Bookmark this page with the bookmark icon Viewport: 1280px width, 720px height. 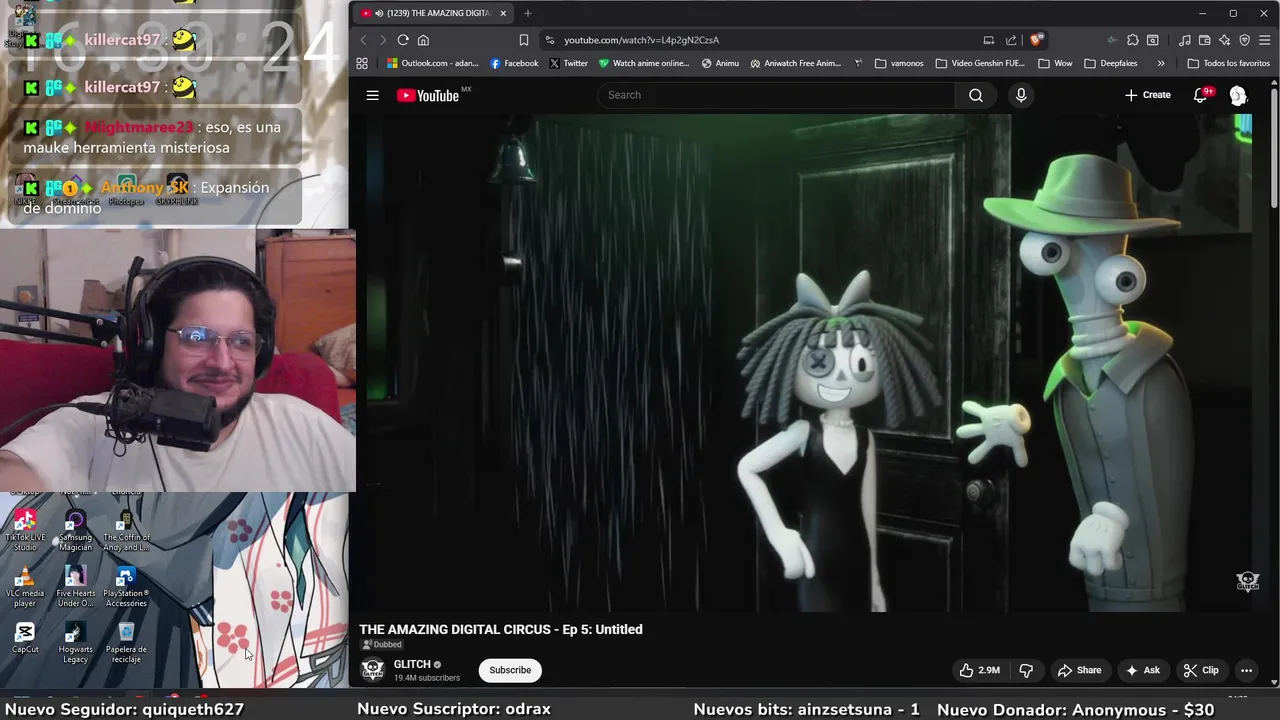tap(523, 40)
